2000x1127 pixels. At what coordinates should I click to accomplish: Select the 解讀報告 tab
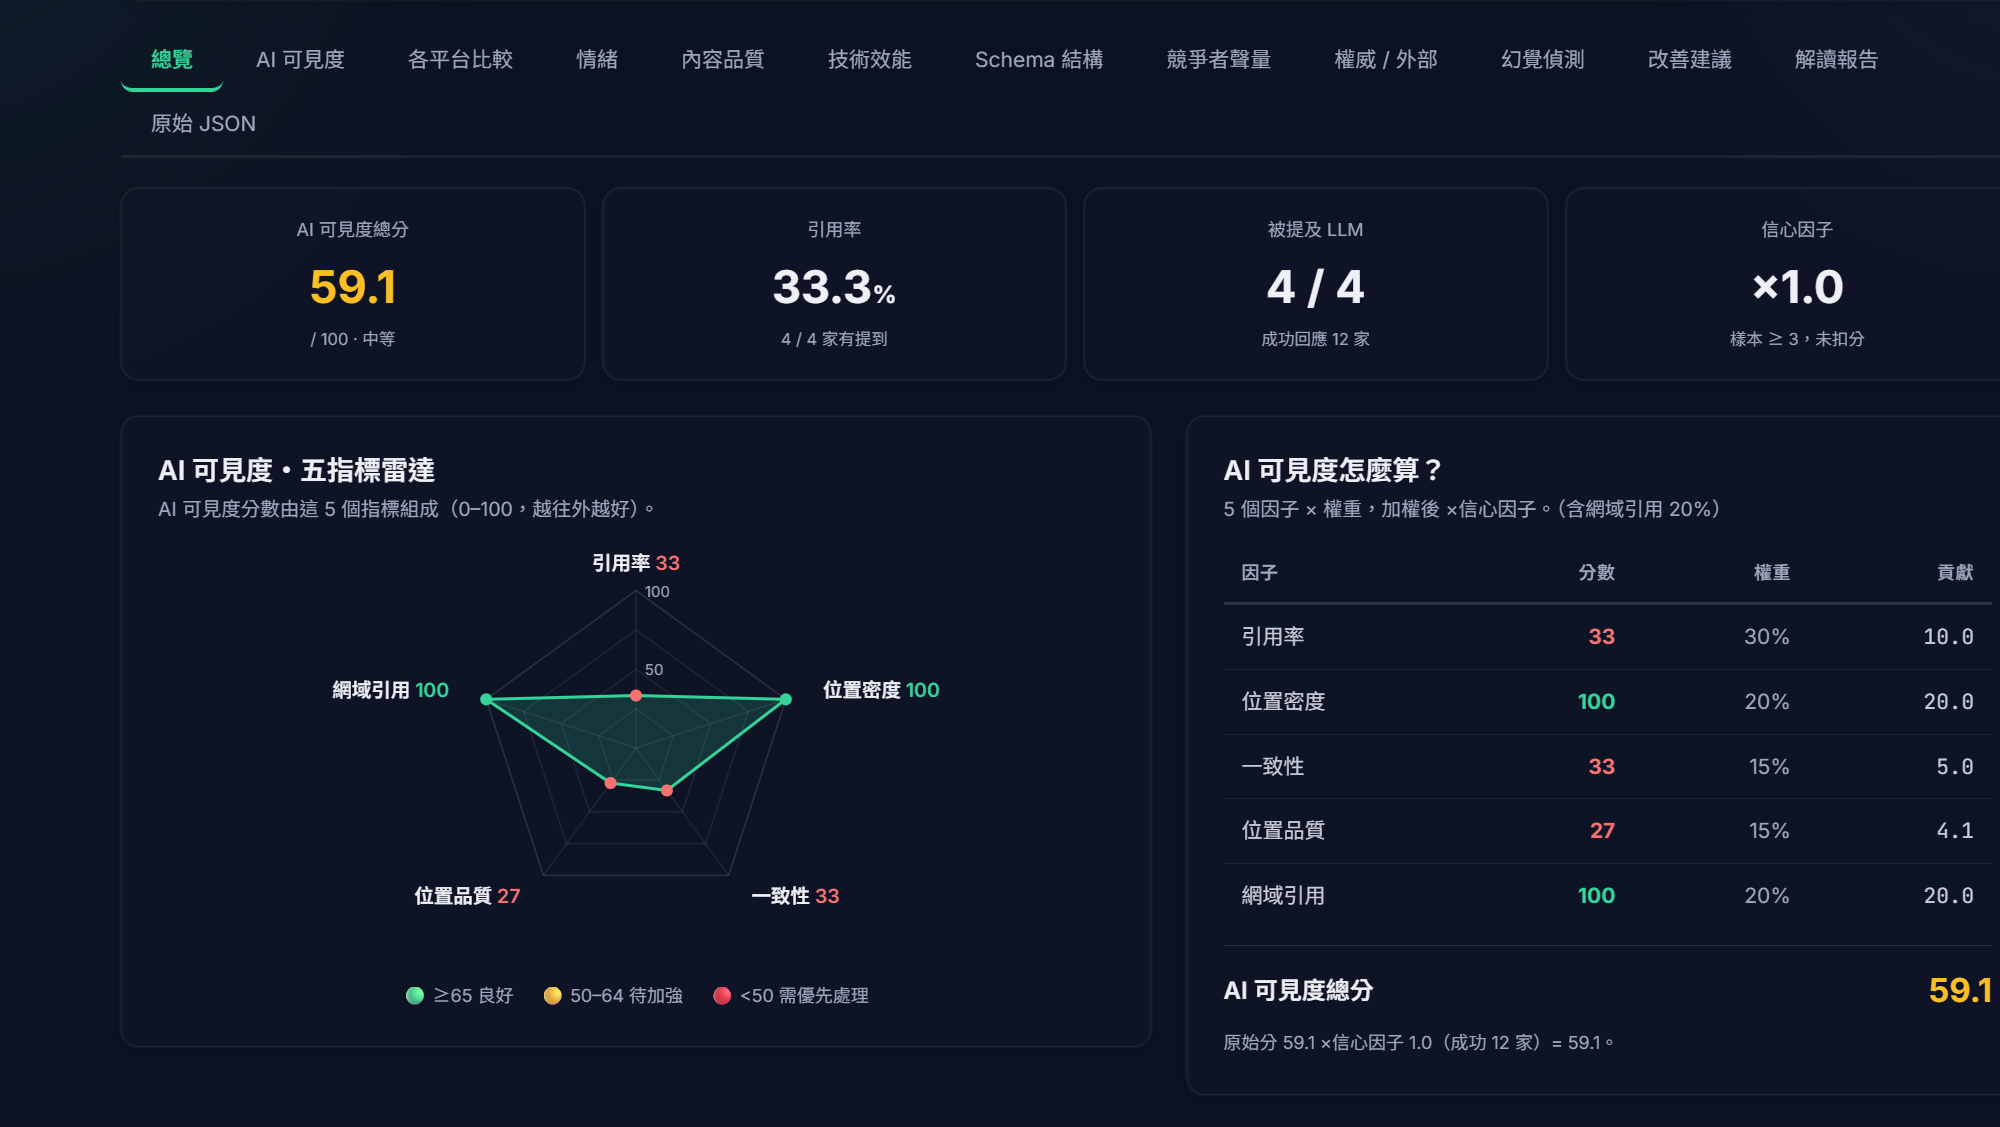click(1836, 60)
